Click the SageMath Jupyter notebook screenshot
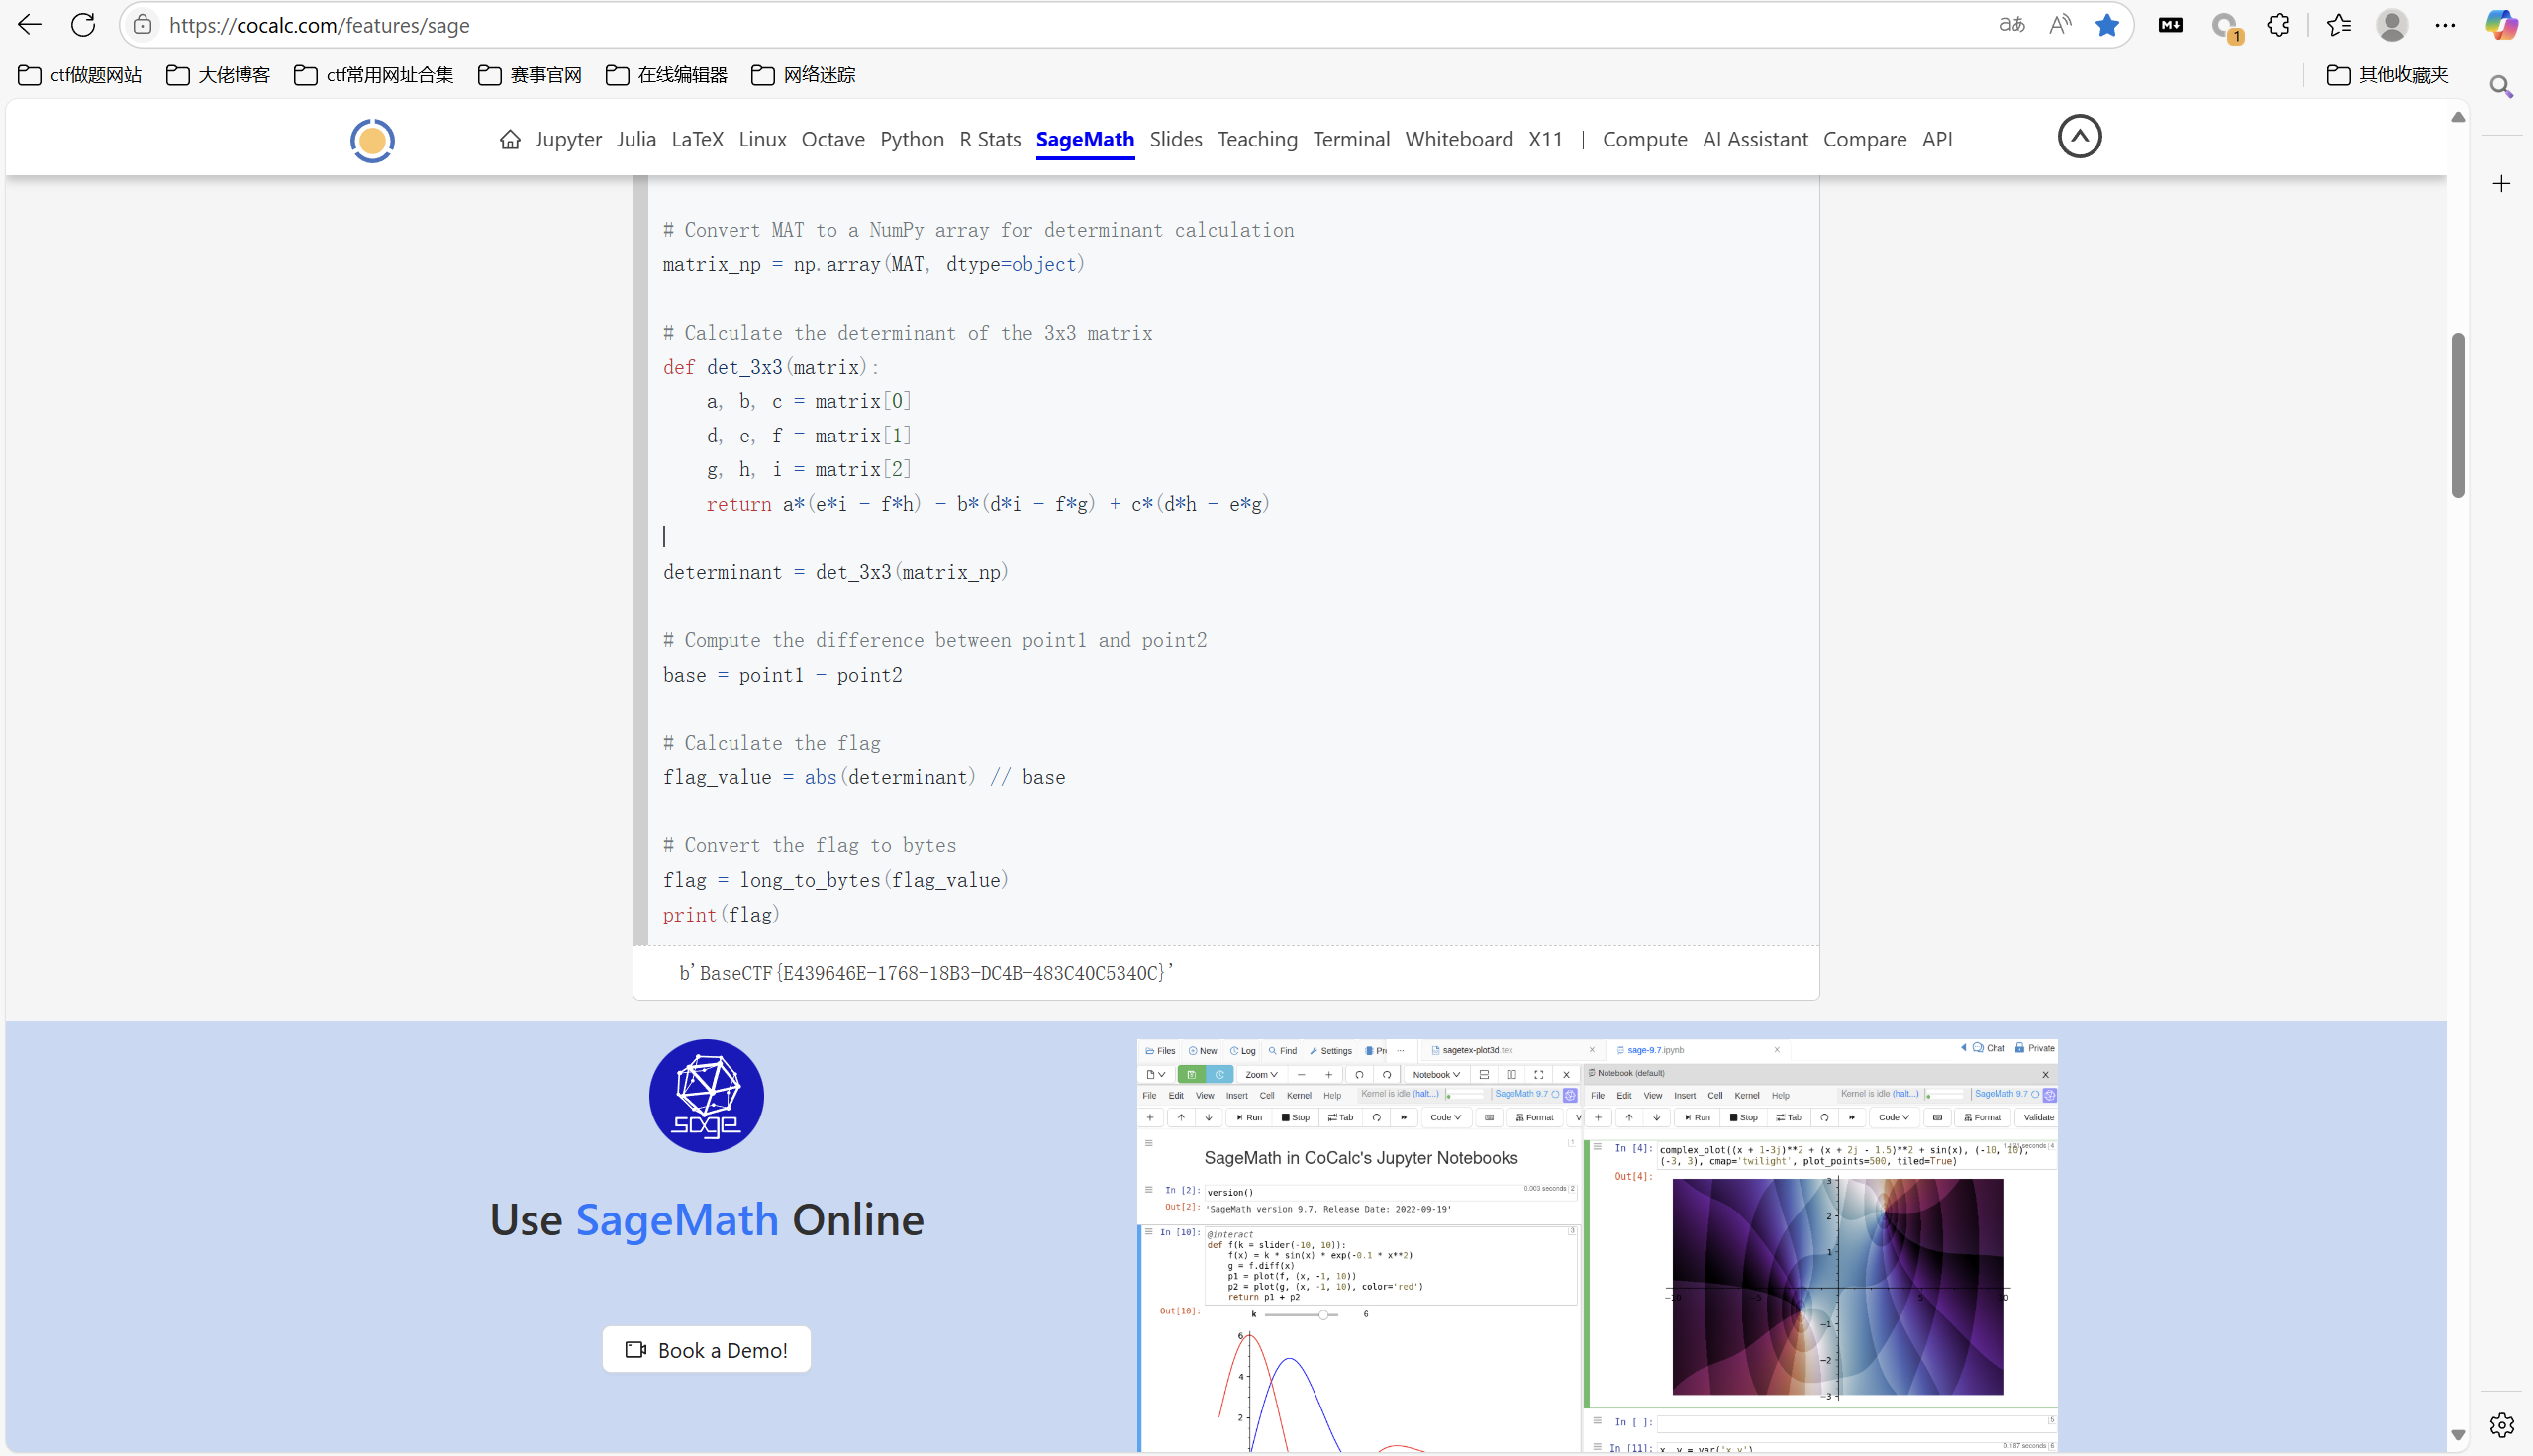 [1597, 1245]
